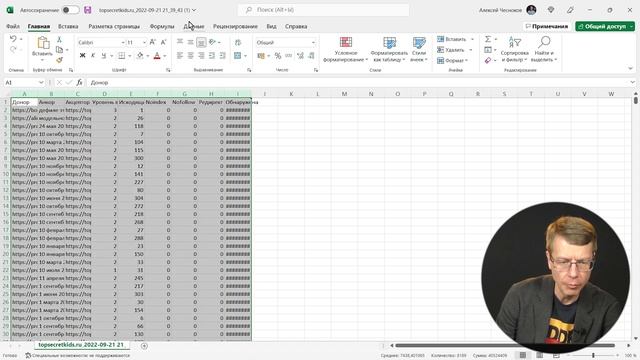The width and height of the screenshot is (640, 360).
Task: Click the horizontal scrollbar
Action: pyautogui.click(x=505, y=346)
